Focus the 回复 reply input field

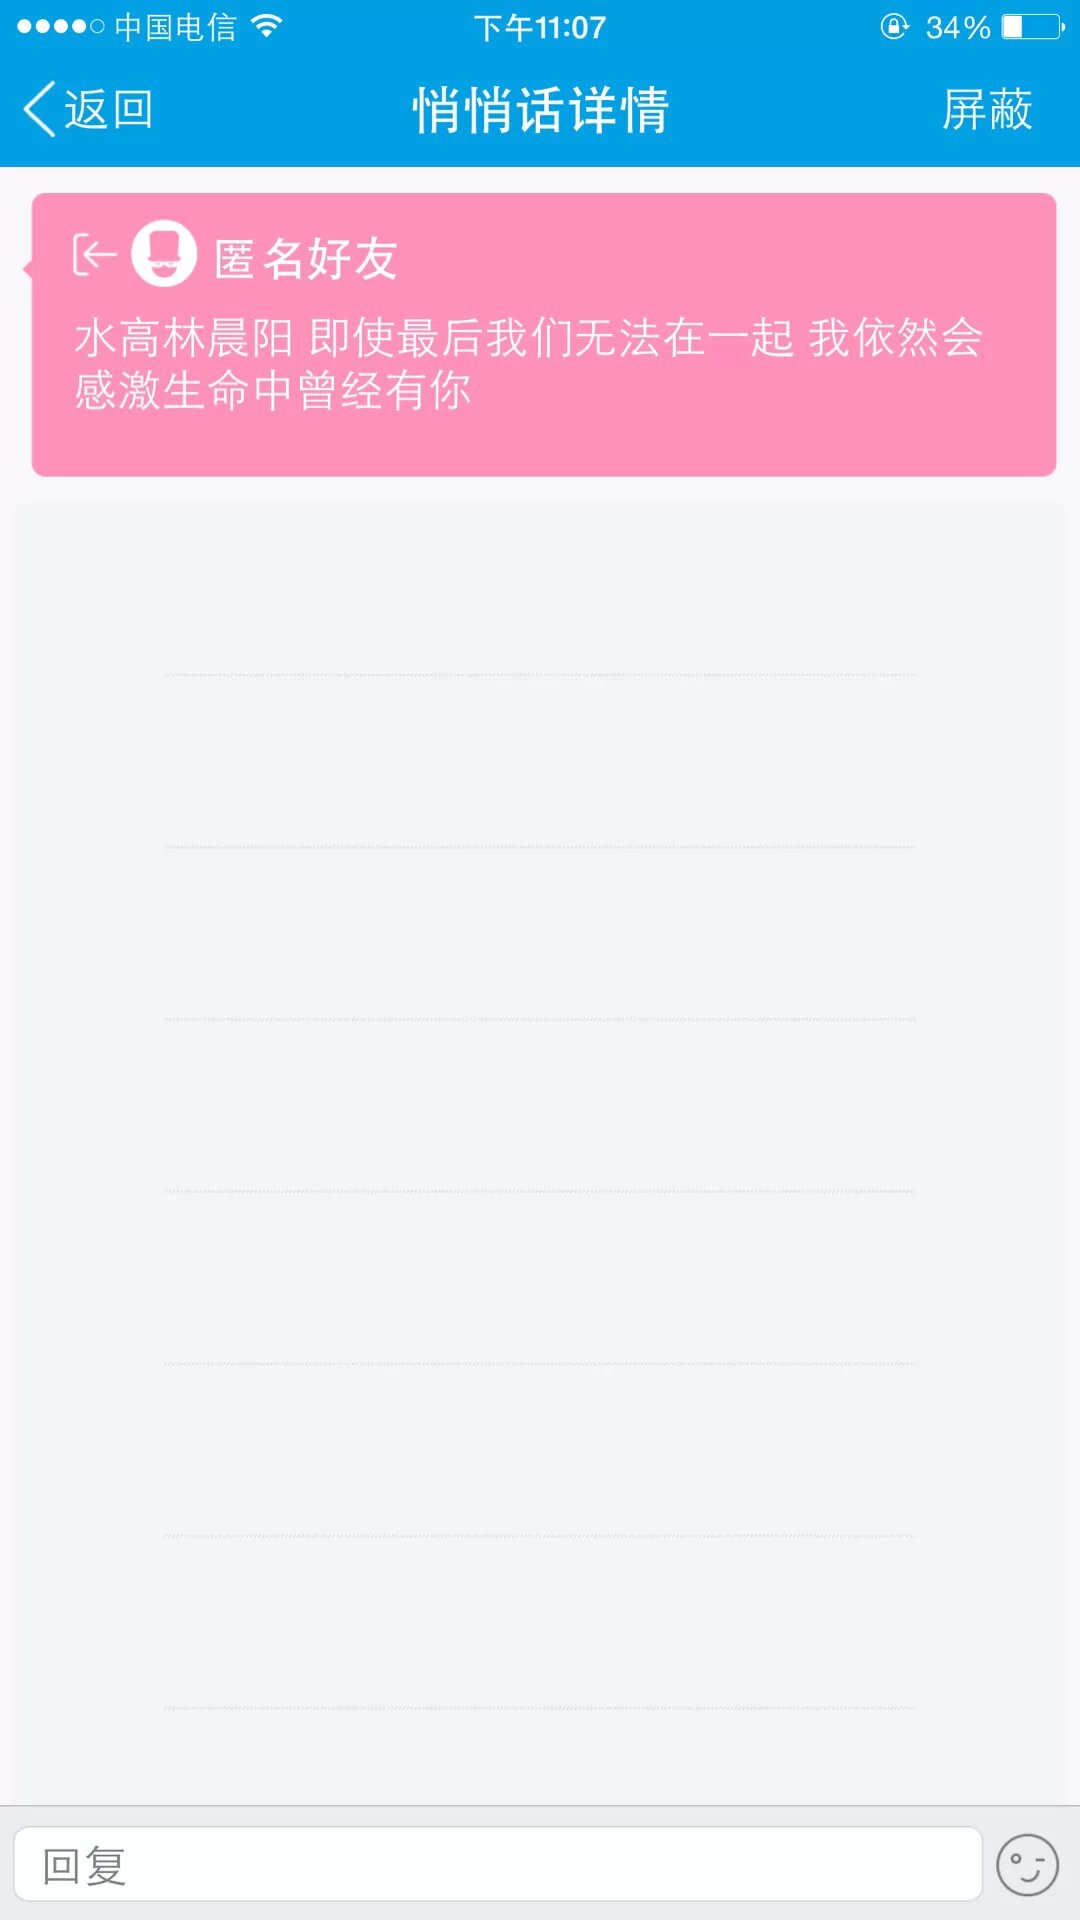[x=497, y=1865]
